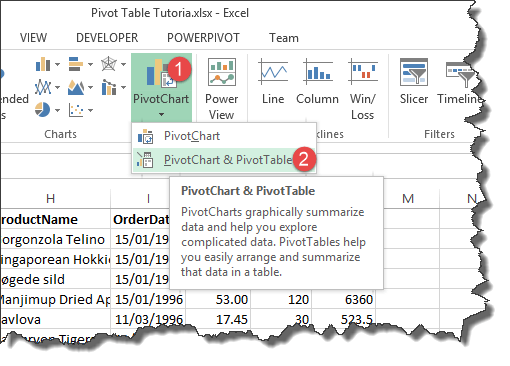
Task: Insert an area chart from Charts group
Action: pos(76,87)
